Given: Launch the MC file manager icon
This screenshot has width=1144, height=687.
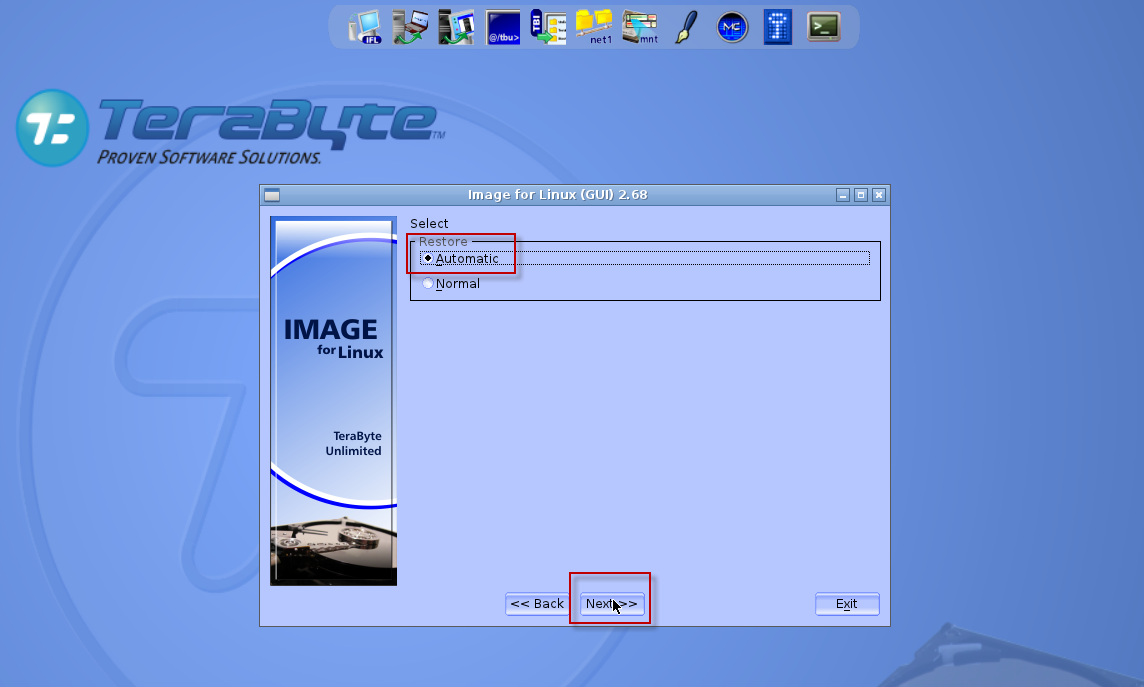Looking at the screenshot, I should (732, 28).
